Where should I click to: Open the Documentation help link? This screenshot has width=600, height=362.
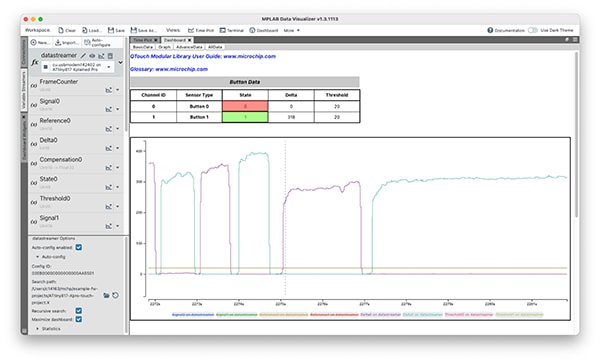(505, 30)
